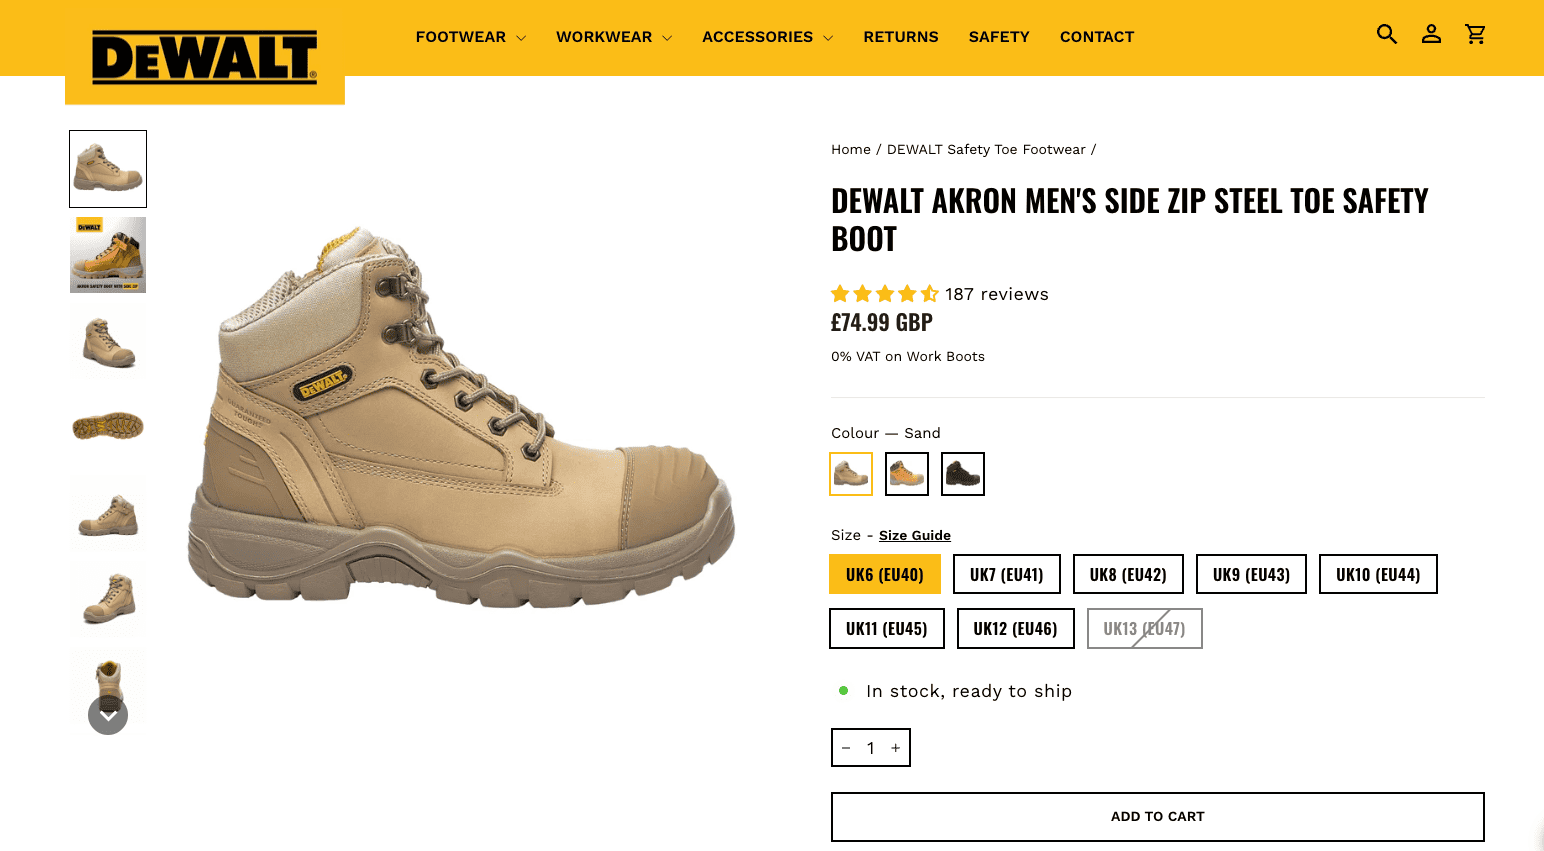Select size UK9 (EU43)
This screenshot has width=1544, height=851.
[x=1251, y=574]
